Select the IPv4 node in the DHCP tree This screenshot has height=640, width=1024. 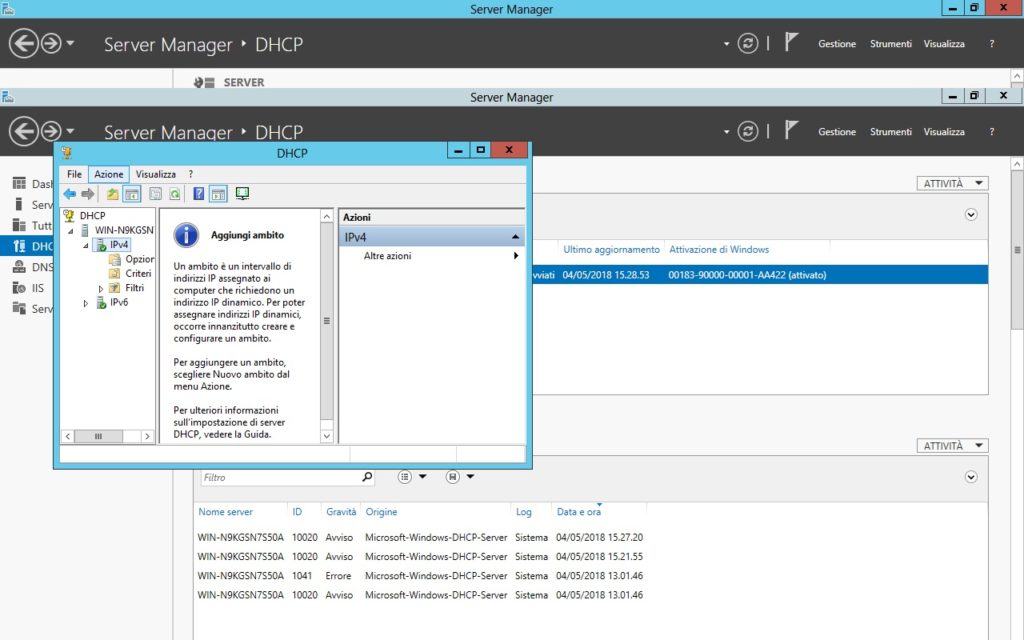[119, 245]
